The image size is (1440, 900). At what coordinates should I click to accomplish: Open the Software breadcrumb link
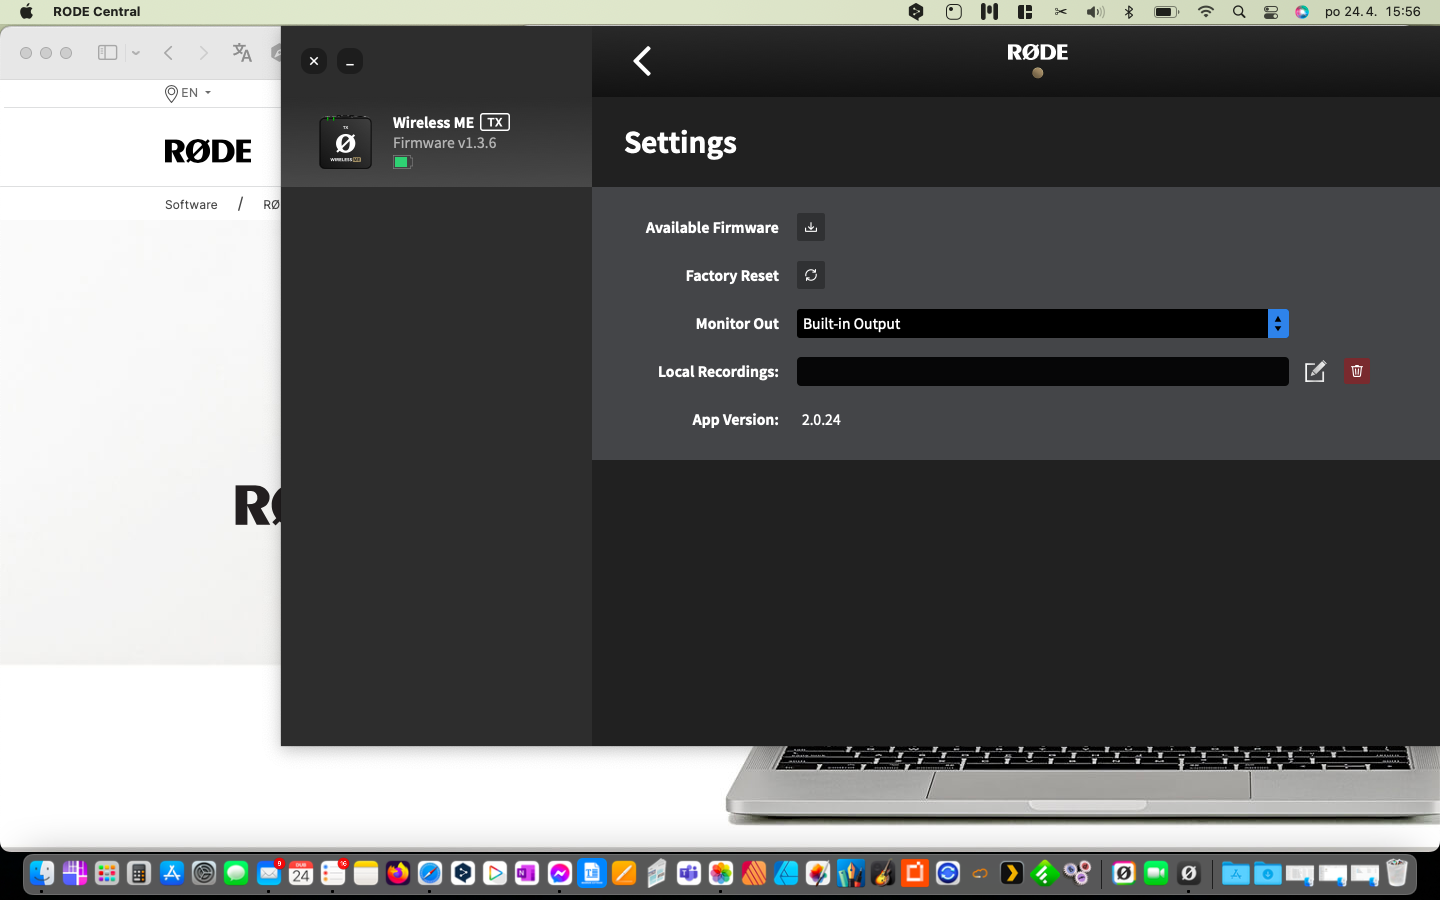coord(191,204)
